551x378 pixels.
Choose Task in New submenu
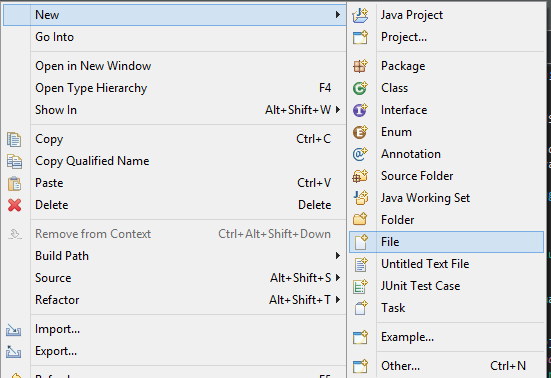(446, 308)
